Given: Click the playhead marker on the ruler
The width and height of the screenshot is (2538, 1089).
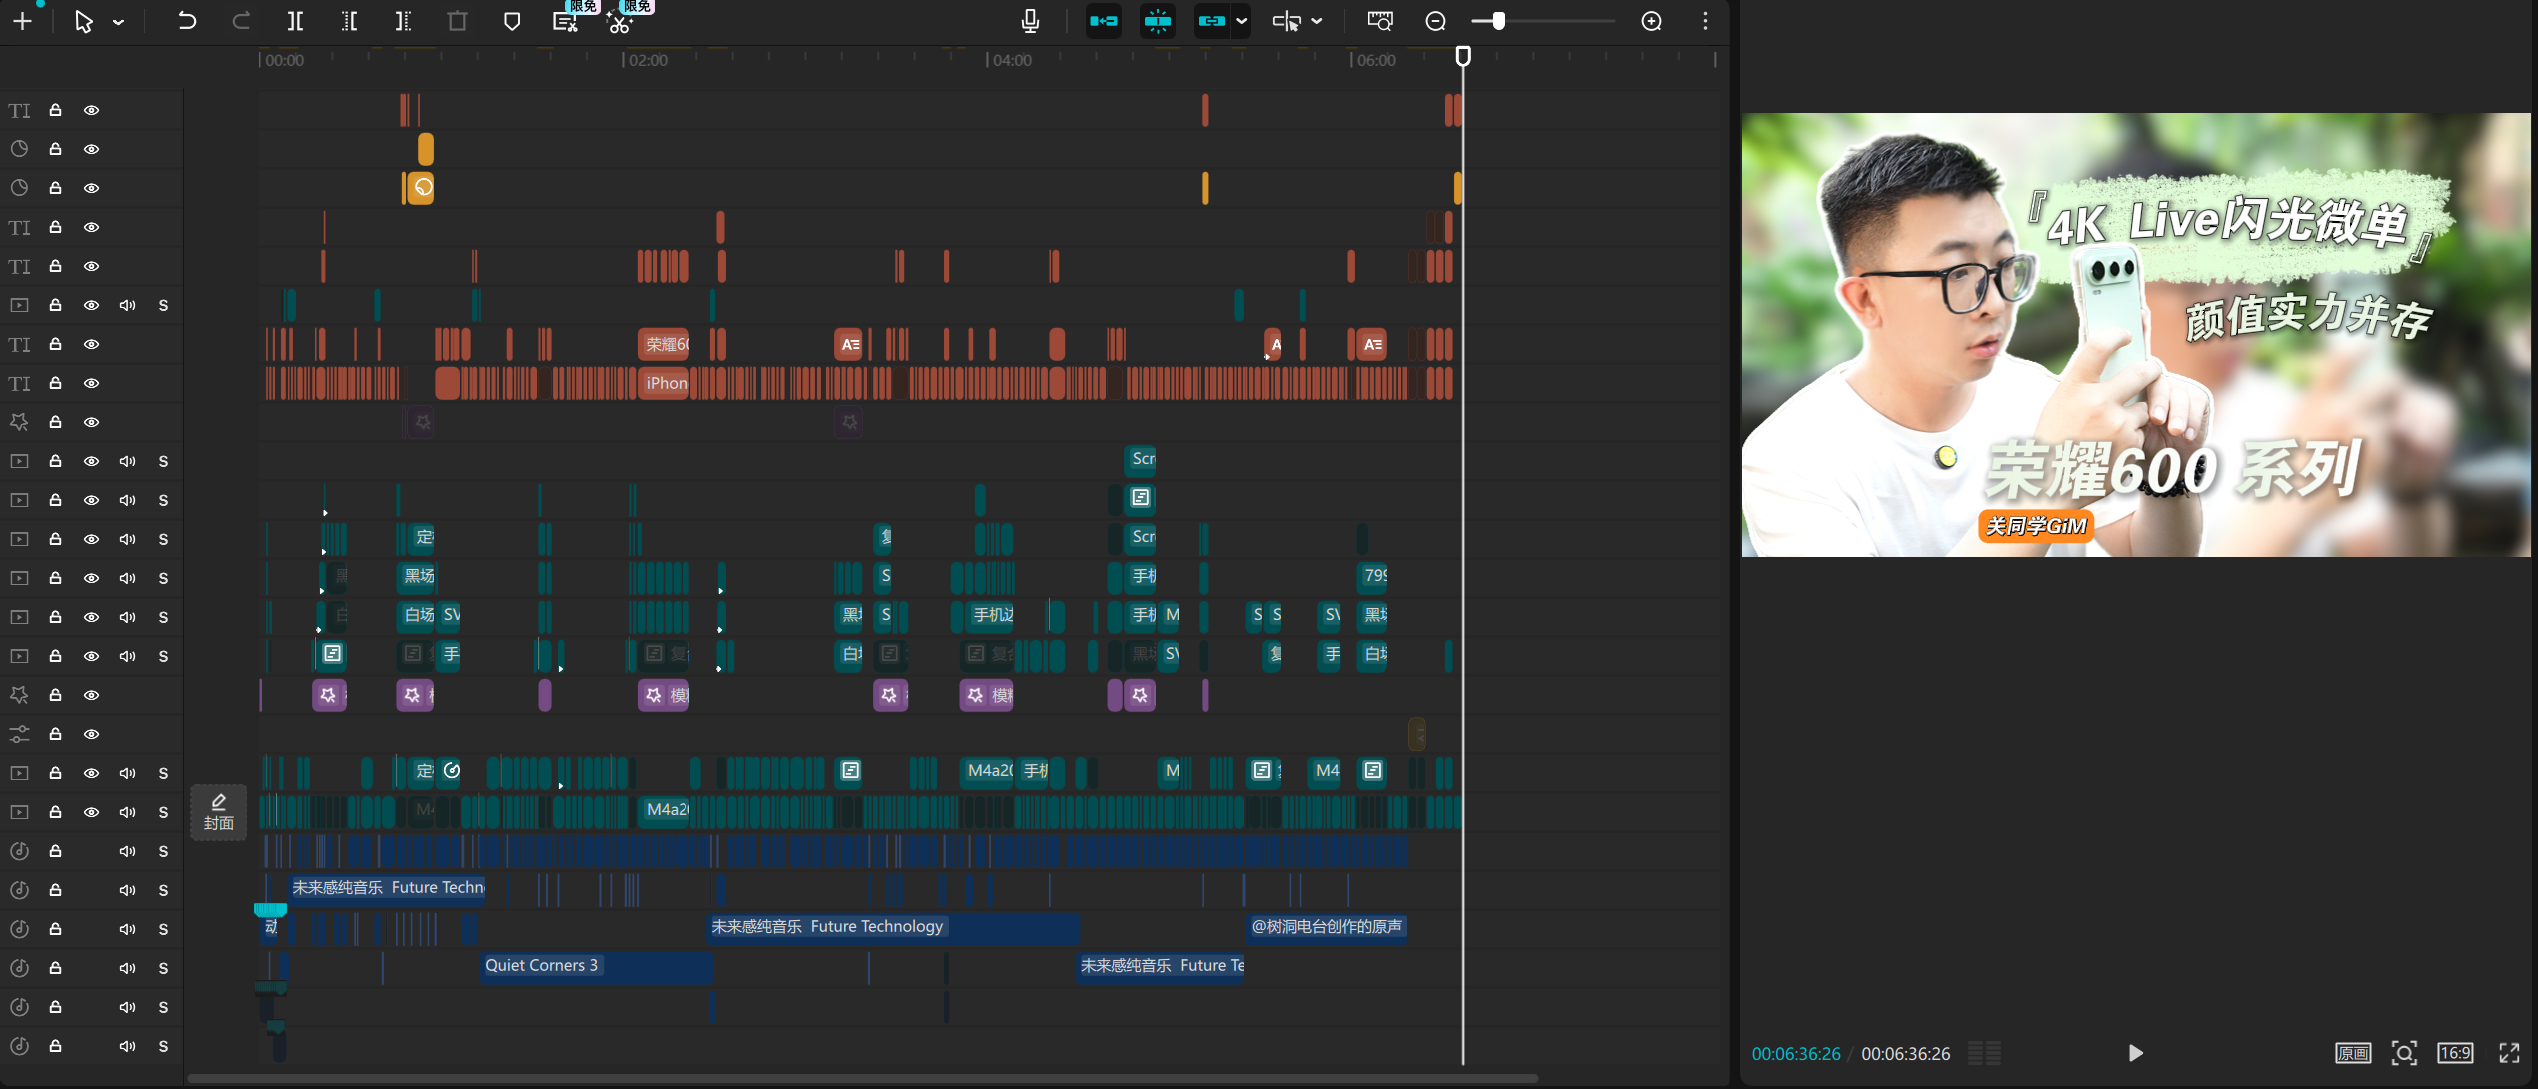Looking at the screenshot, I should 1463,56.
